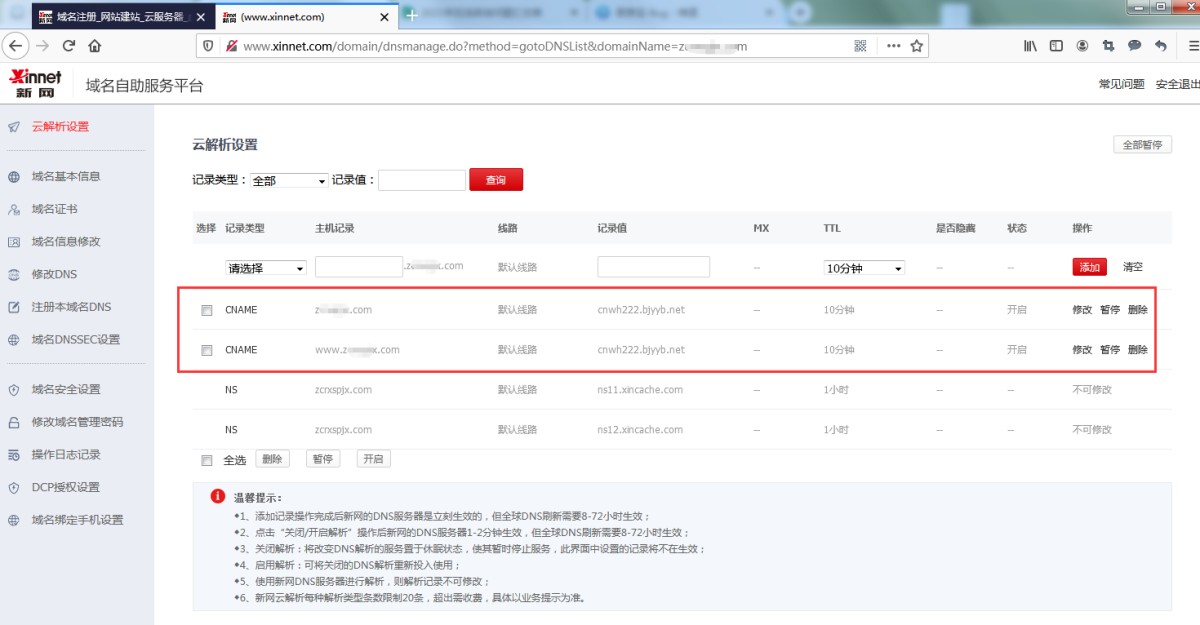Check the www CNAME record checkbox
The image size is (1200, 625).
click(x=207, y=351)
